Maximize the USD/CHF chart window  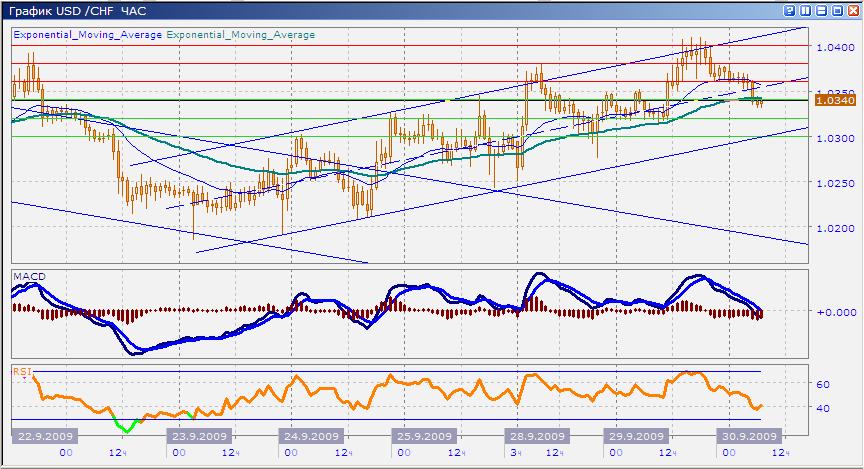[836, 10]
